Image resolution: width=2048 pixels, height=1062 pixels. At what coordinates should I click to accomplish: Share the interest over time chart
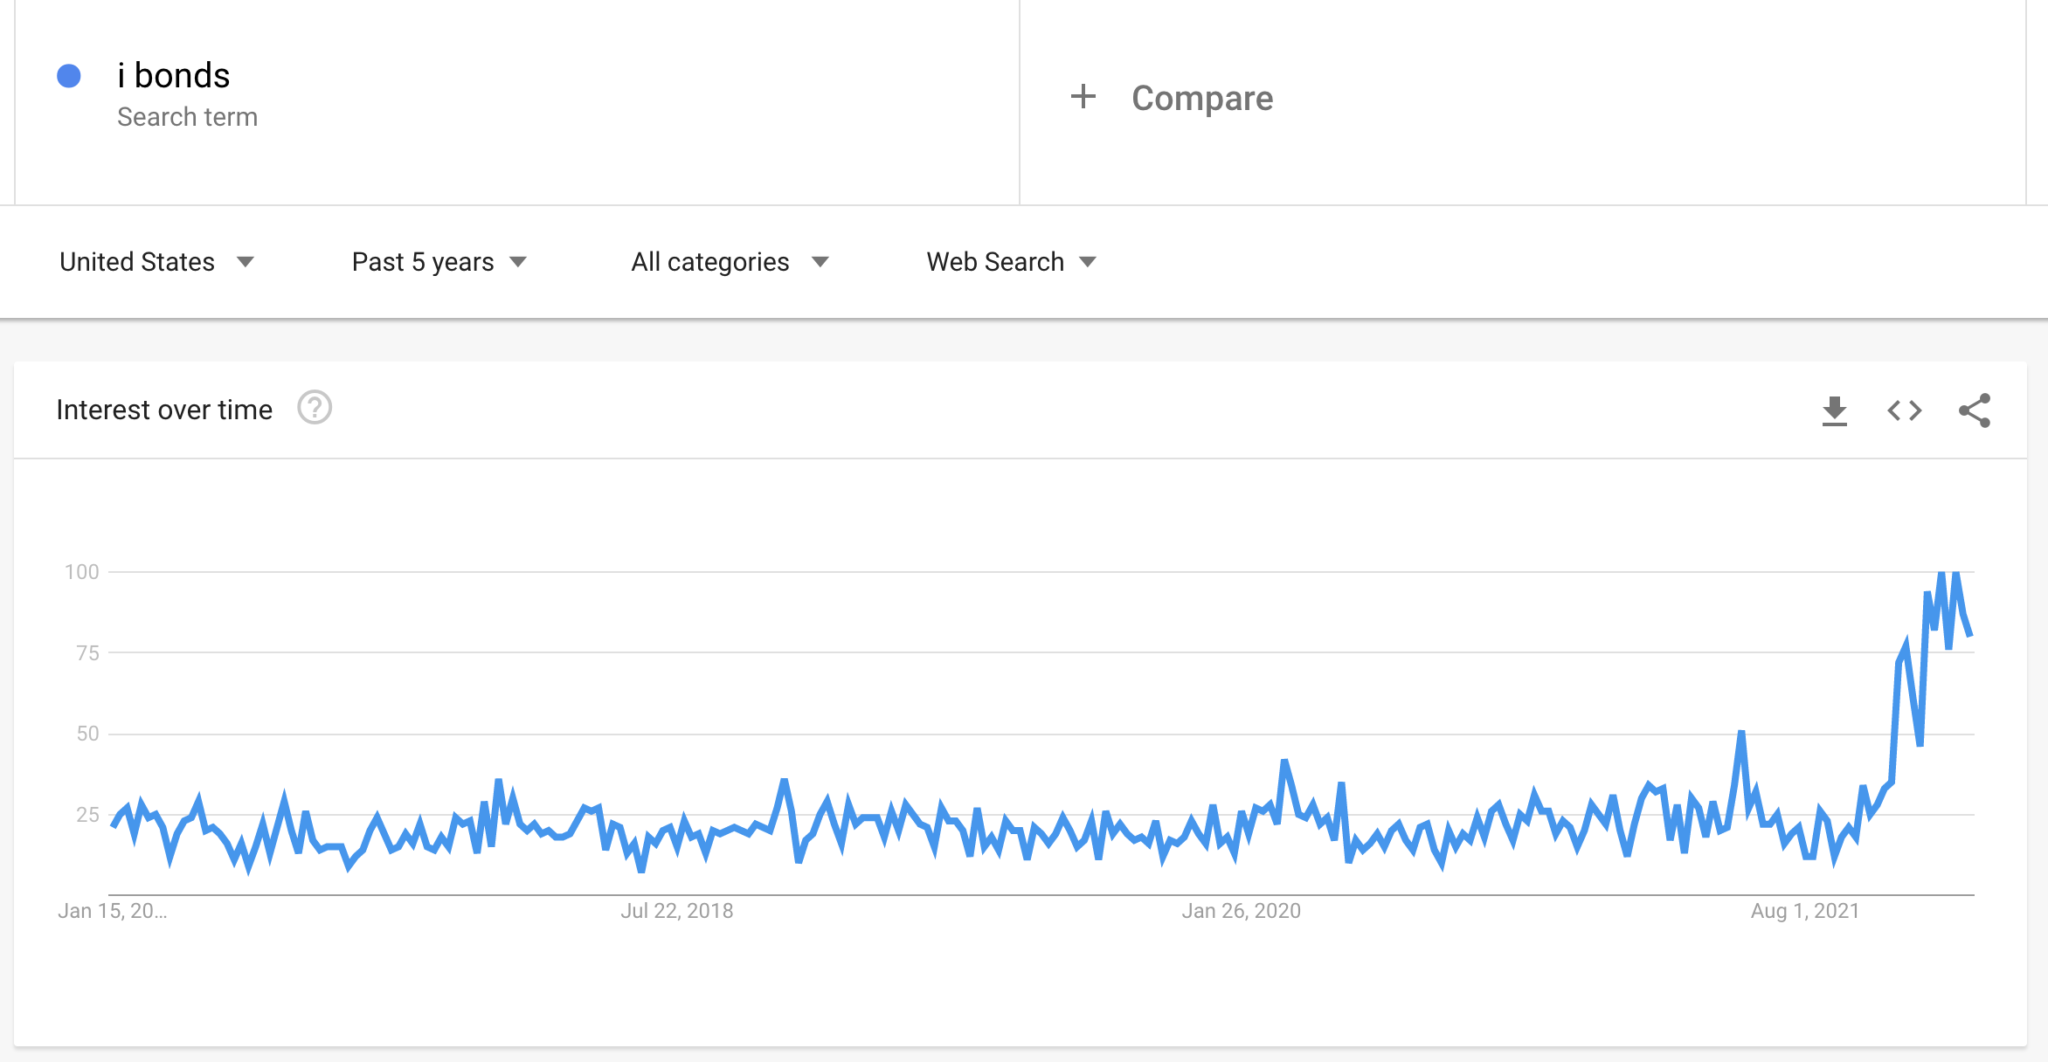(x=1974, y=411)
